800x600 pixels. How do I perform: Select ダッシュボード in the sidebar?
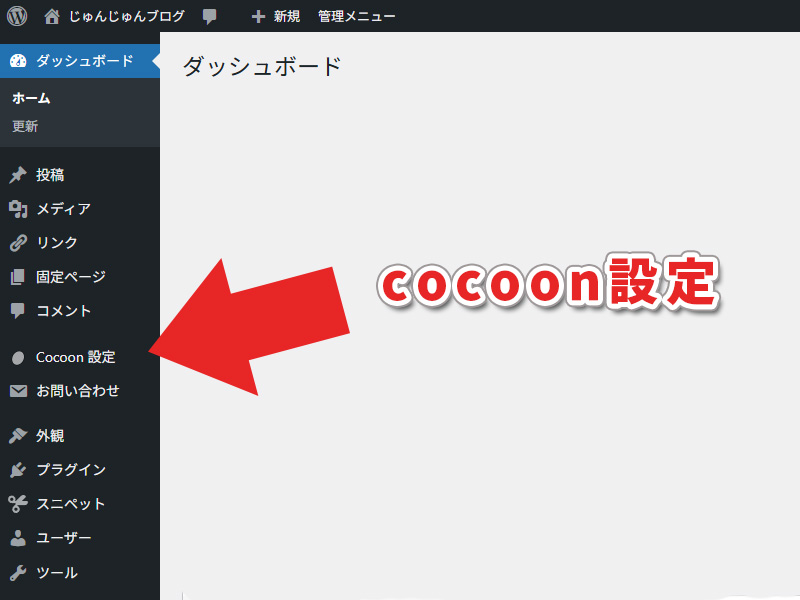pos(80,61)
